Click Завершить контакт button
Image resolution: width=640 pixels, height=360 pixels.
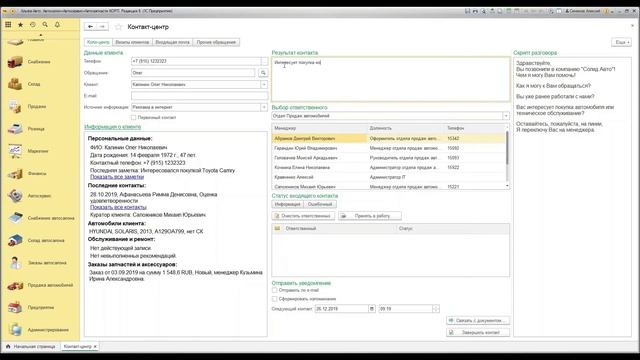478,333
